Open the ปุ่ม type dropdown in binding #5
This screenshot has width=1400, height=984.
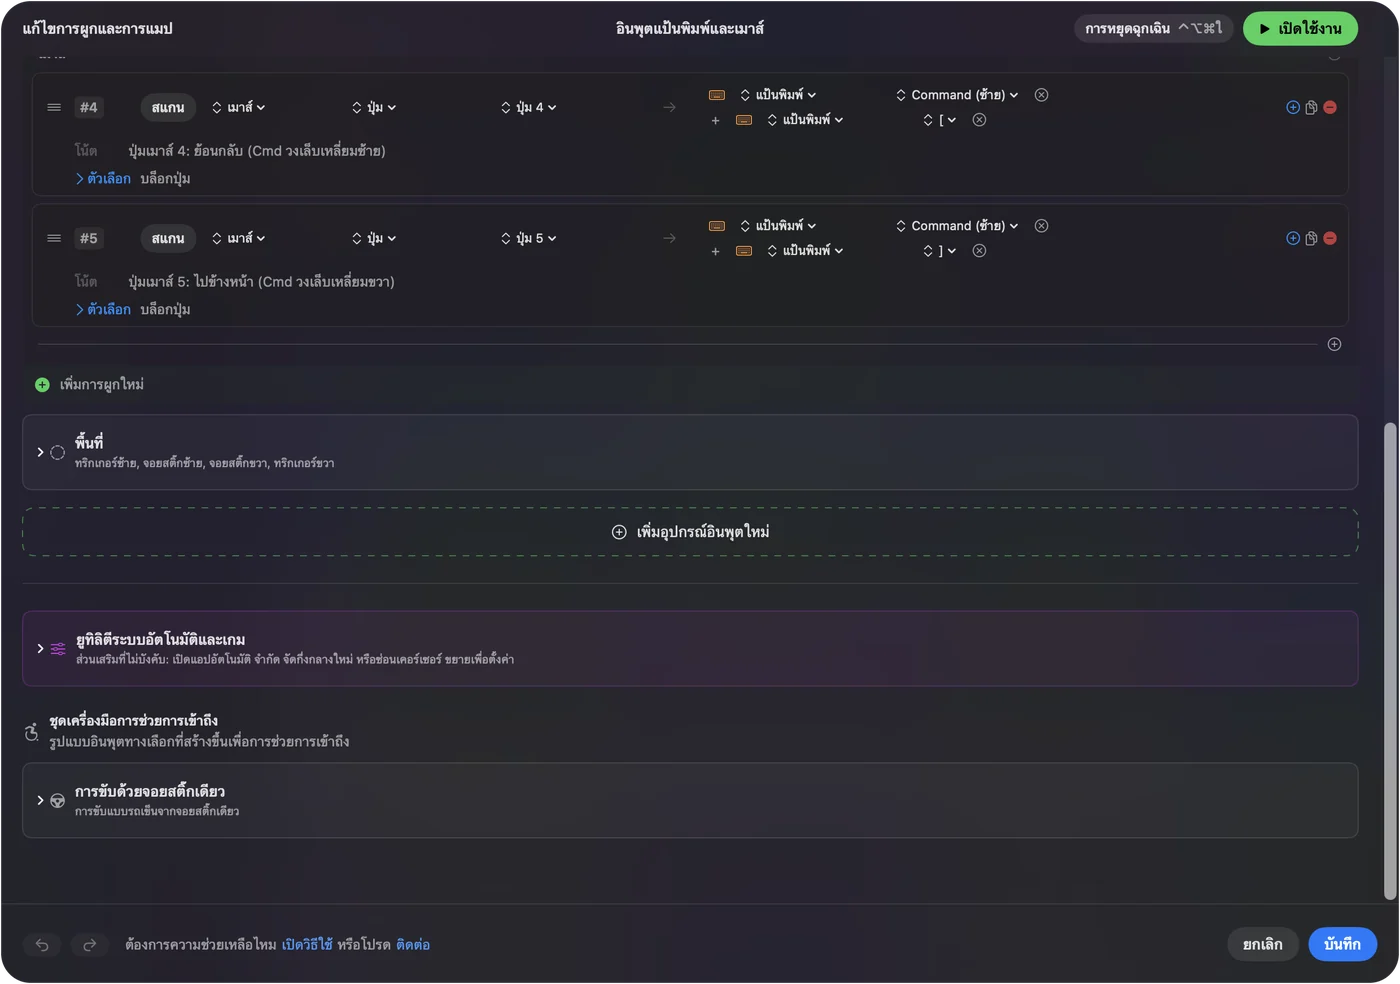pos(374,239)
